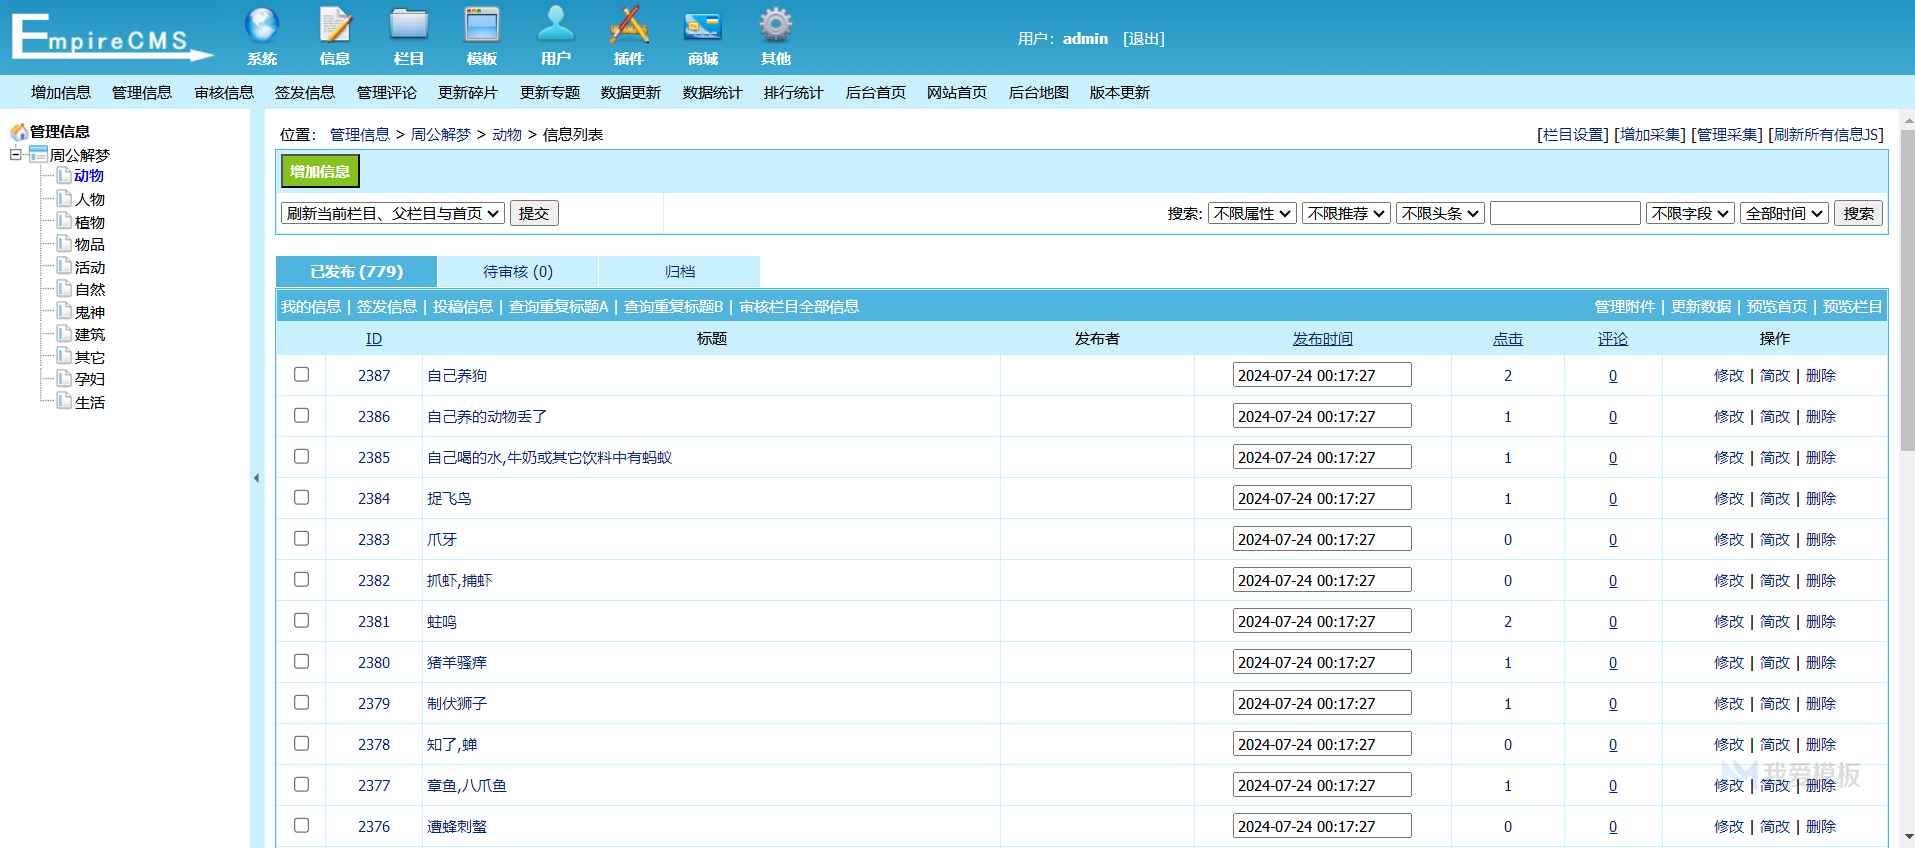Open the 不限头条 dropdown
Screen dimensions: 1915x848
[x=1440, y=213]
